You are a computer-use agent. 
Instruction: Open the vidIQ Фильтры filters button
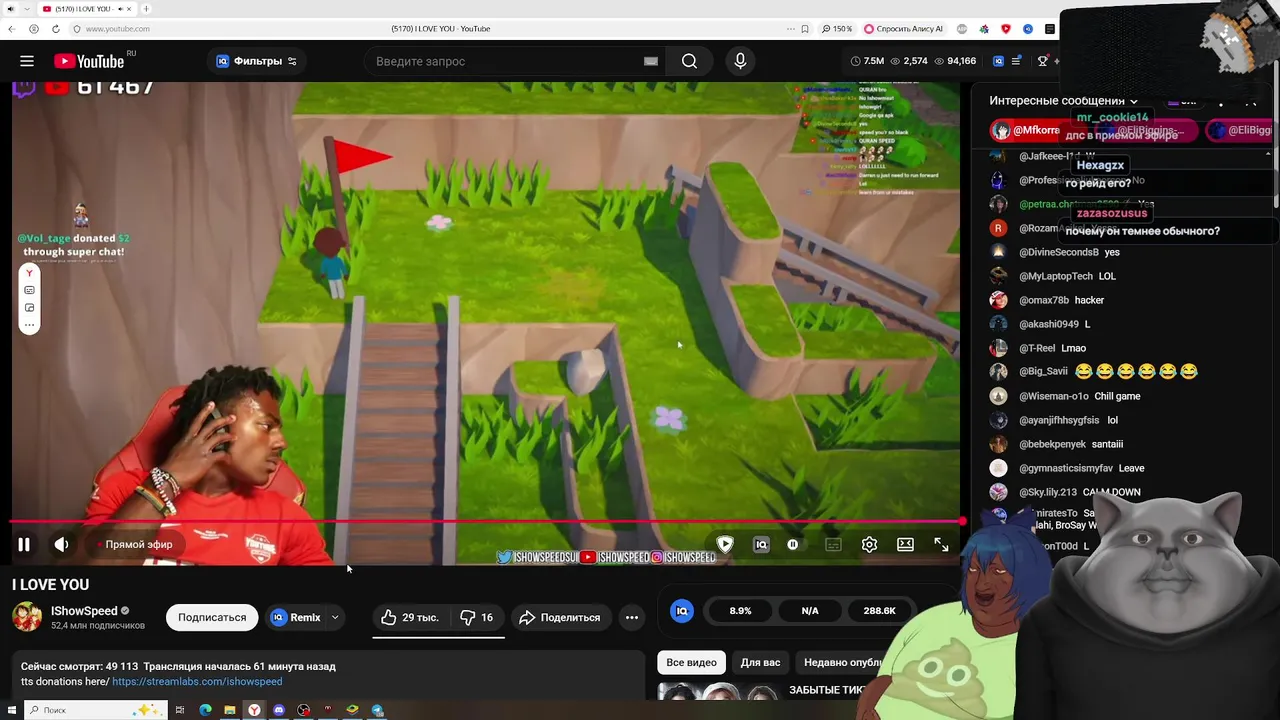257,61
